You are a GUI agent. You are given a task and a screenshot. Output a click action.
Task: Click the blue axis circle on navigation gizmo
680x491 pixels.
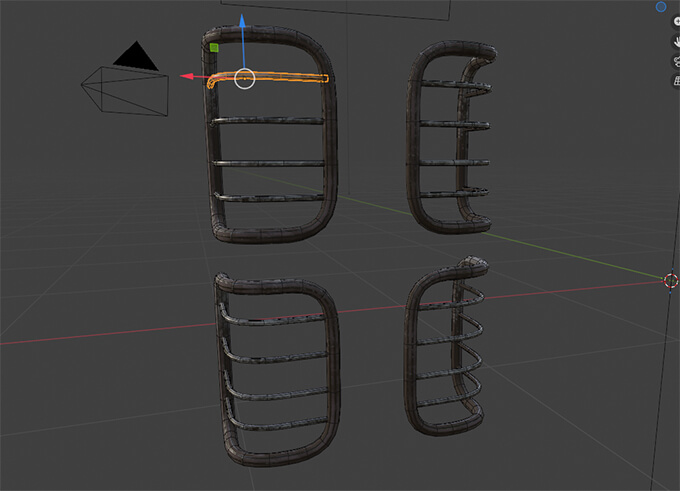[x=661, y=6]
